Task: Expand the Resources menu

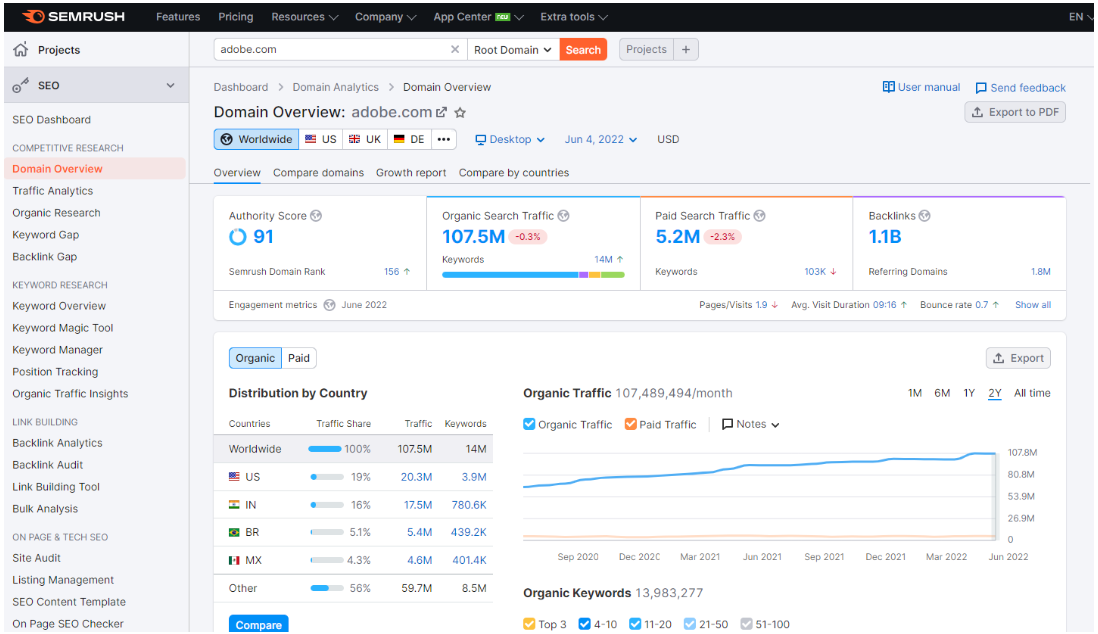Action: click(305, 17)
